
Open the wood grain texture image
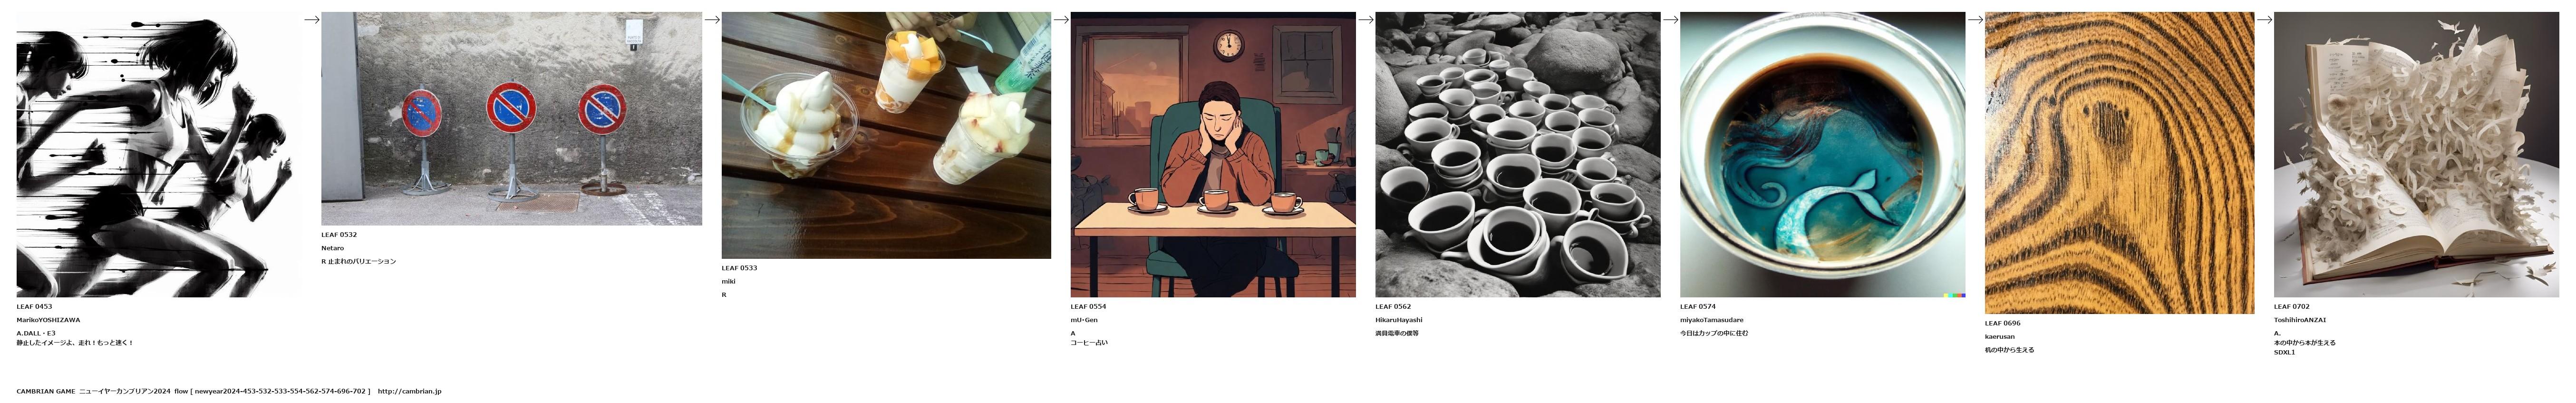tap(2119, 163)
